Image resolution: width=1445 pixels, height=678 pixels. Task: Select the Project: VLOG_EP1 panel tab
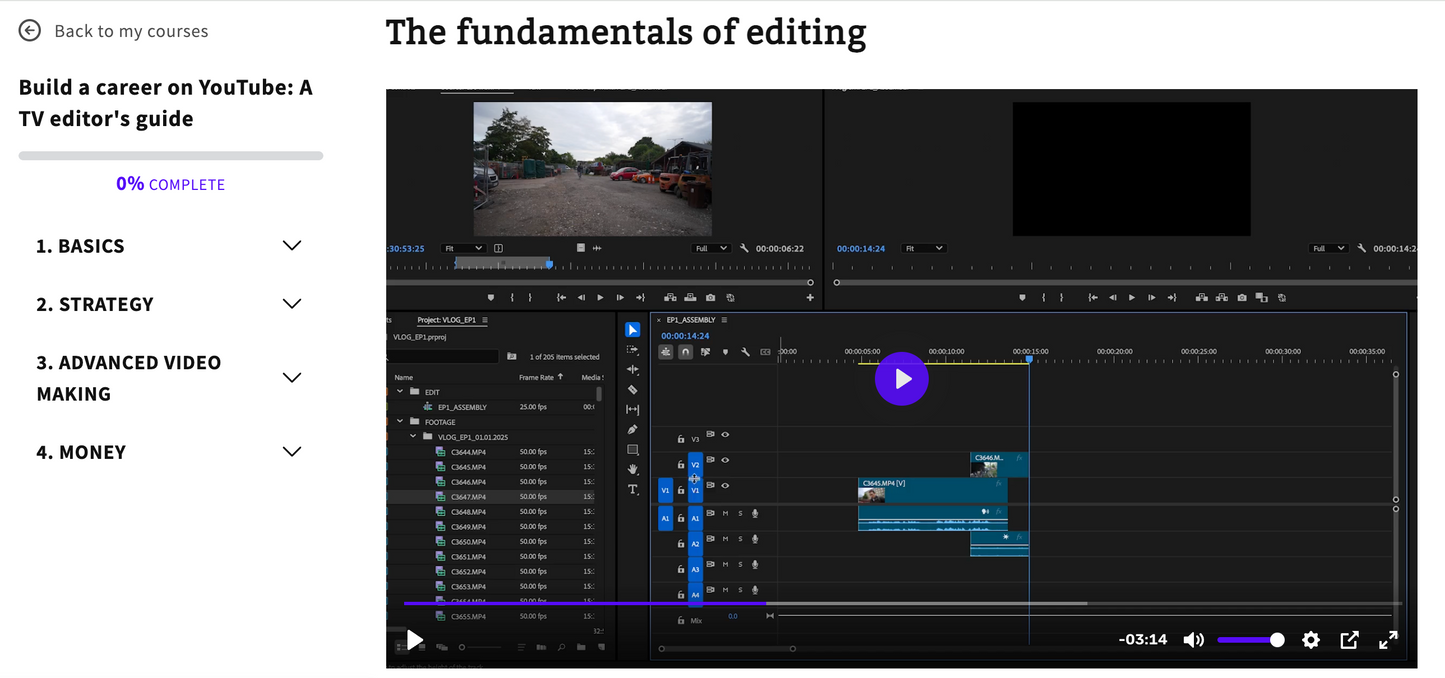[x=447, y=320]
